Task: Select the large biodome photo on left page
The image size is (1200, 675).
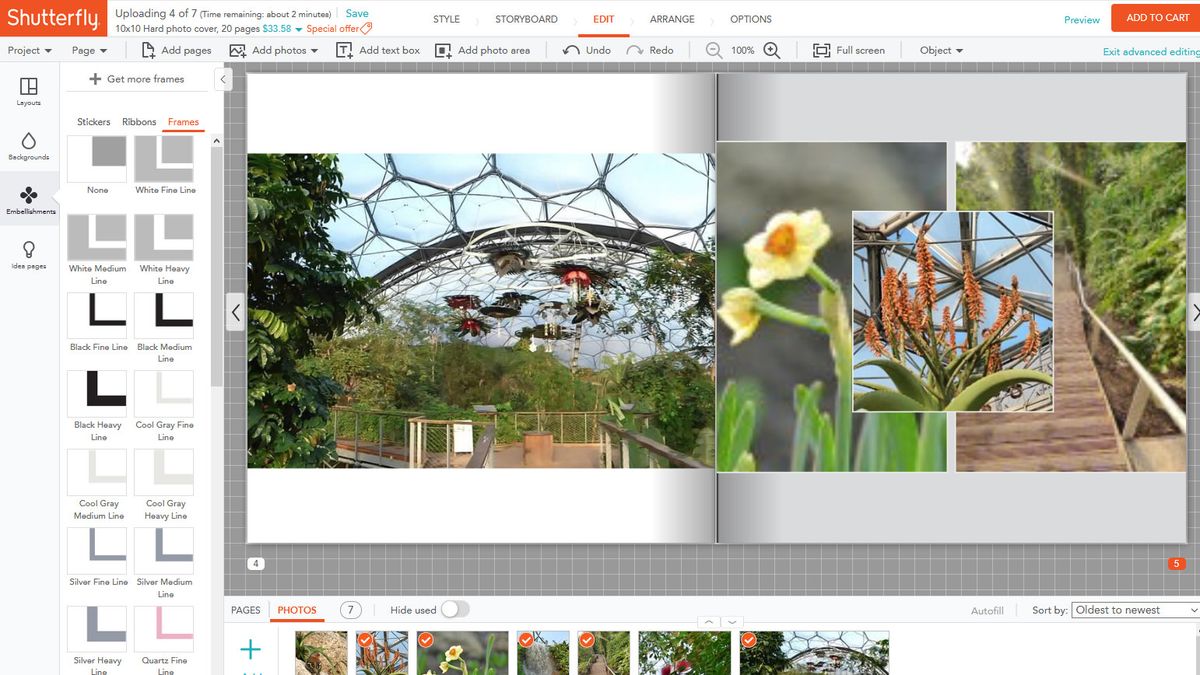Action: point(481,311)
